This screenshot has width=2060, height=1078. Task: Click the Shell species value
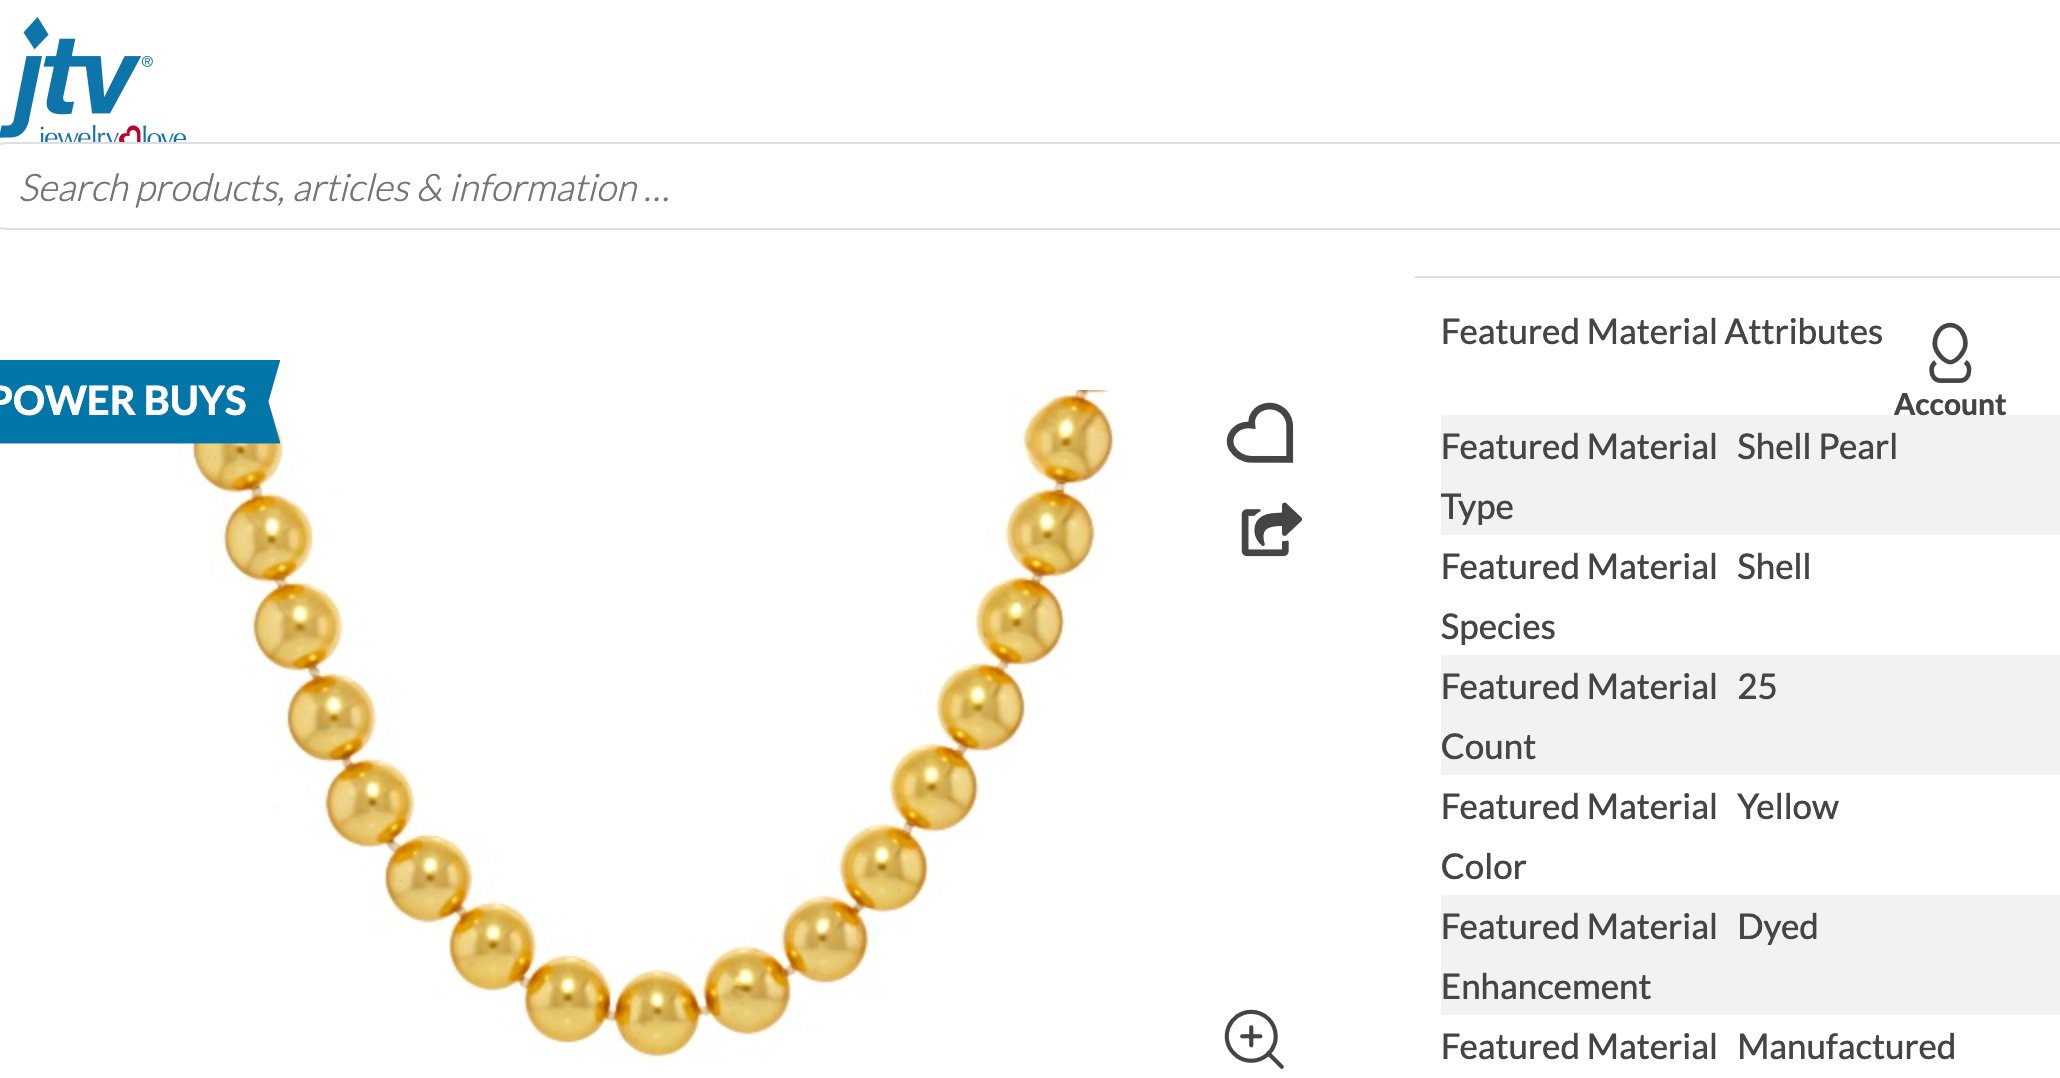(1773, 567)
